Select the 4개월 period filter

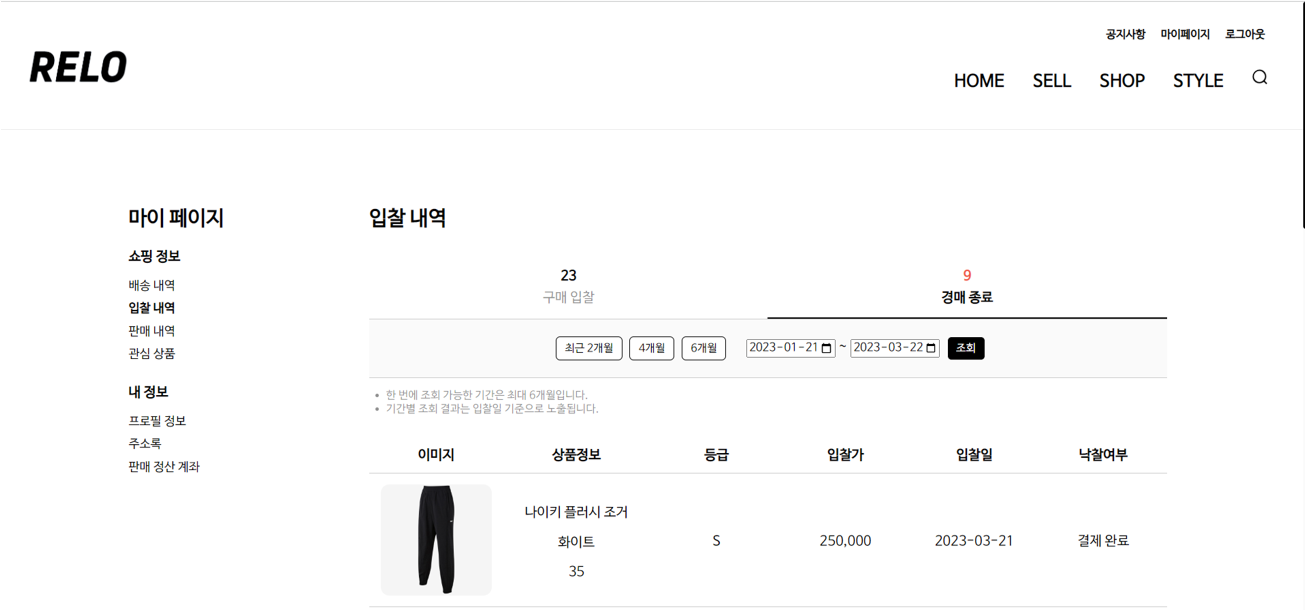click(x=651, y=348)
